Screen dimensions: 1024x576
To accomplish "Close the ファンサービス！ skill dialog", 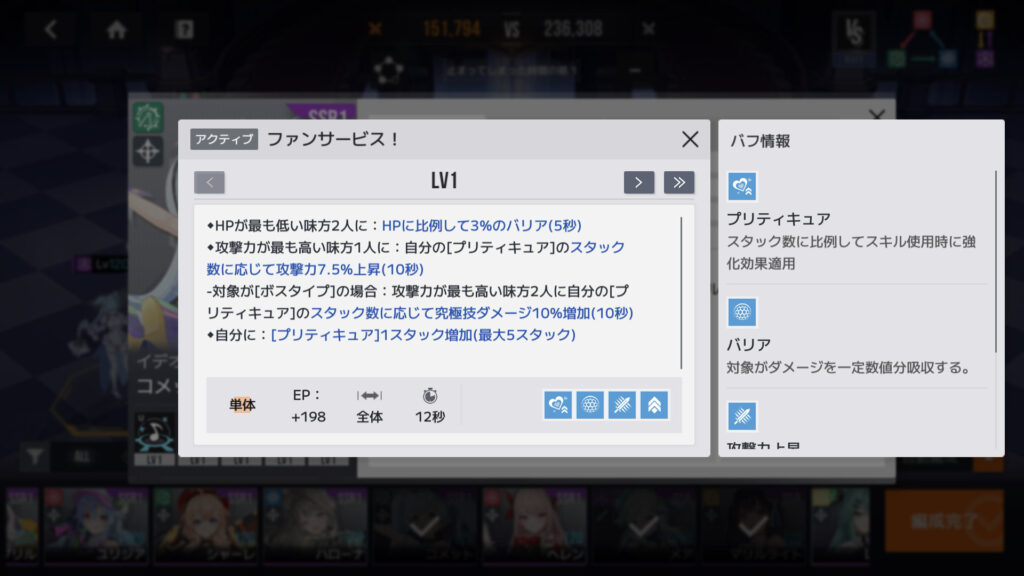I will 690,139.
